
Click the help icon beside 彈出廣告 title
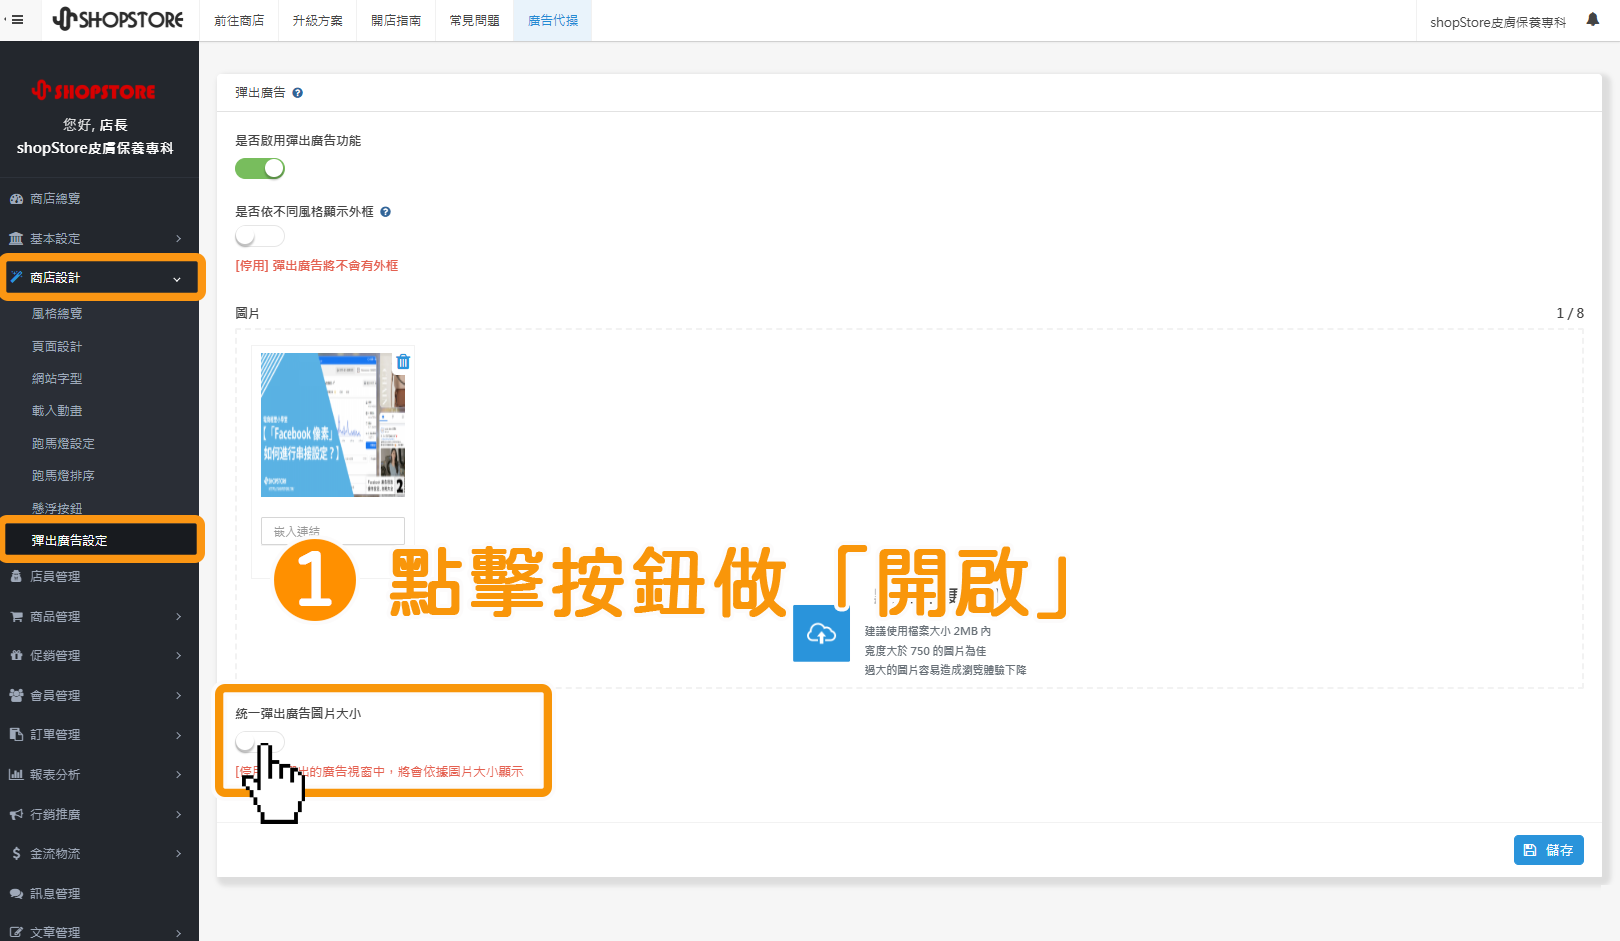(297, 93)
